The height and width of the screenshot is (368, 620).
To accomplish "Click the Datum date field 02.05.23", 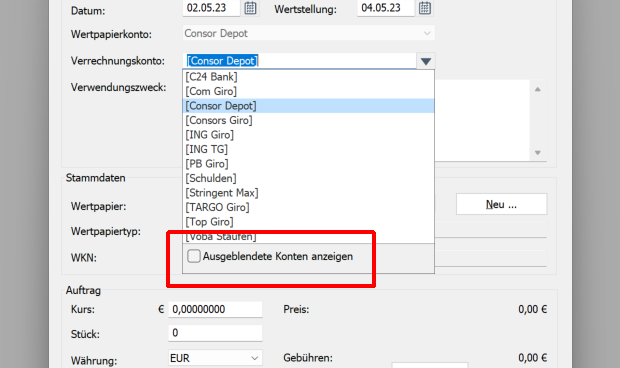I will point(211,8).
